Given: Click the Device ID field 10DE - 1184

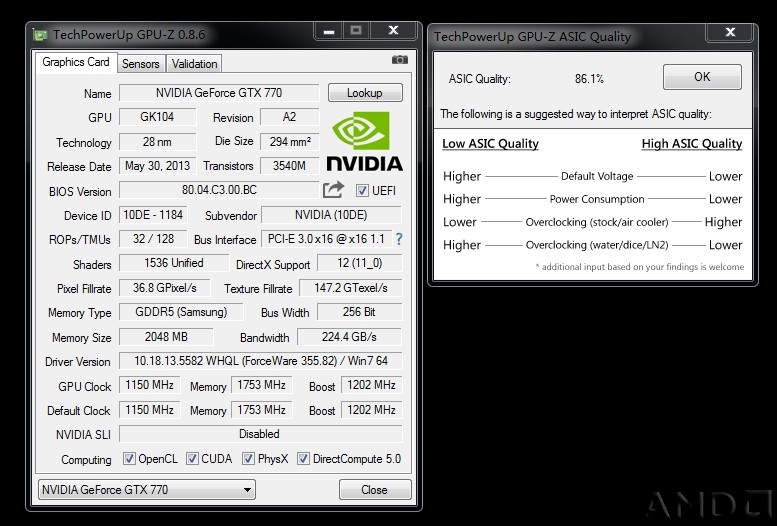Looking at the screenshot, I should point(153,215).
